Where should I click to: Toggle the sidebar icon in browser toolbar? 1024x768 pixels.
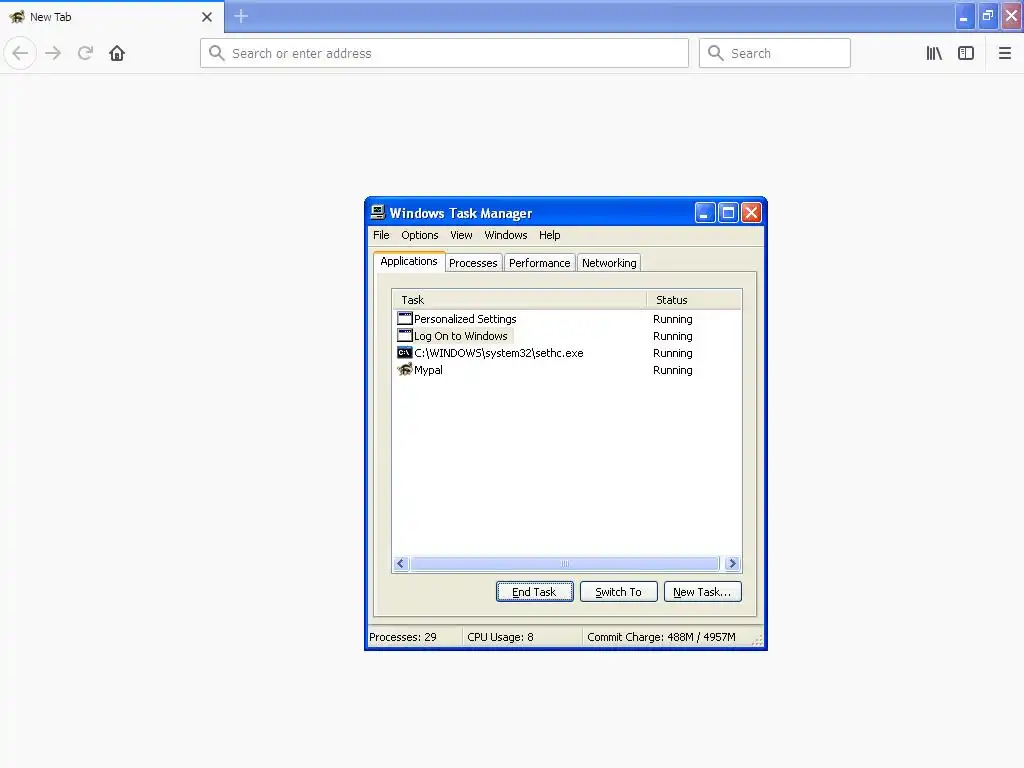pyautogui.click(x=966, y=53)
